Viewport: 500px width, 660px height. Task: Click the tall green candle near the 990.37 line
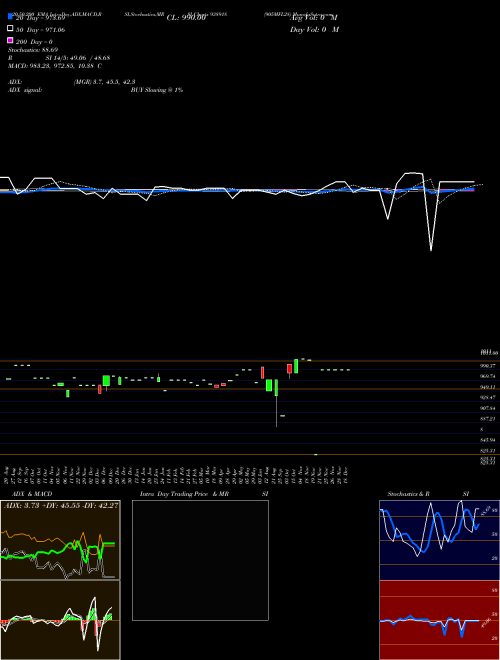[296, 366]
